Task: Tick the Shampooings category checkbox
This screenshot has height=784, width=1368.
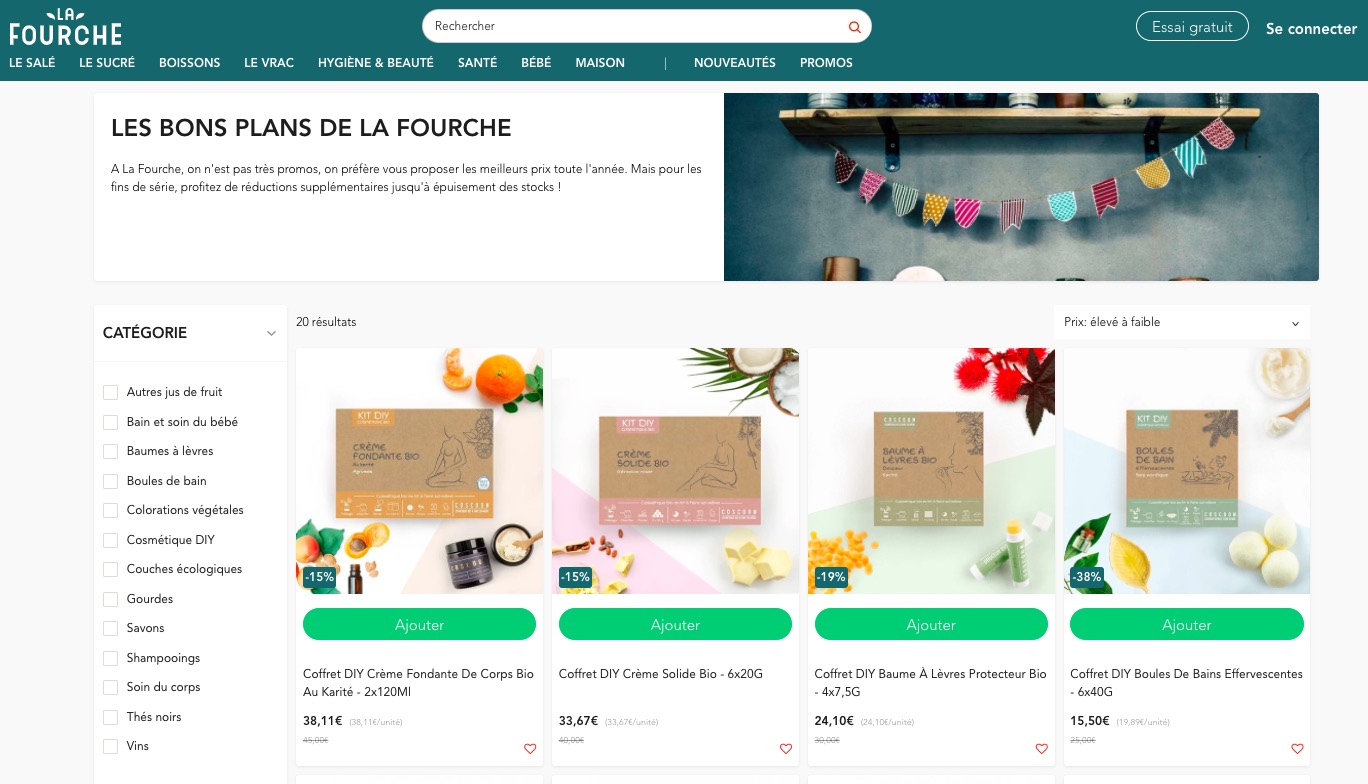Action: coord(110,658)
